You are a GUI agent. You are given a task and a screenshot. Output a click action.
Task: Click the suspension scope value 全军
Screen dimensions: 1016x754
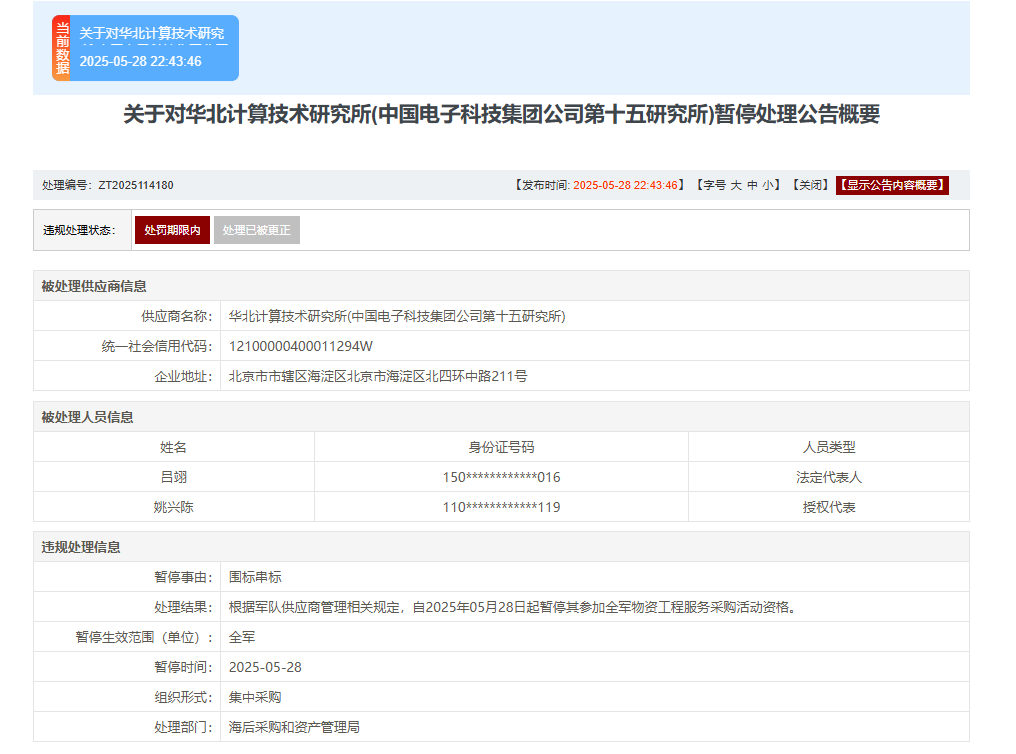pyautogui.click(x=242, y=637)
